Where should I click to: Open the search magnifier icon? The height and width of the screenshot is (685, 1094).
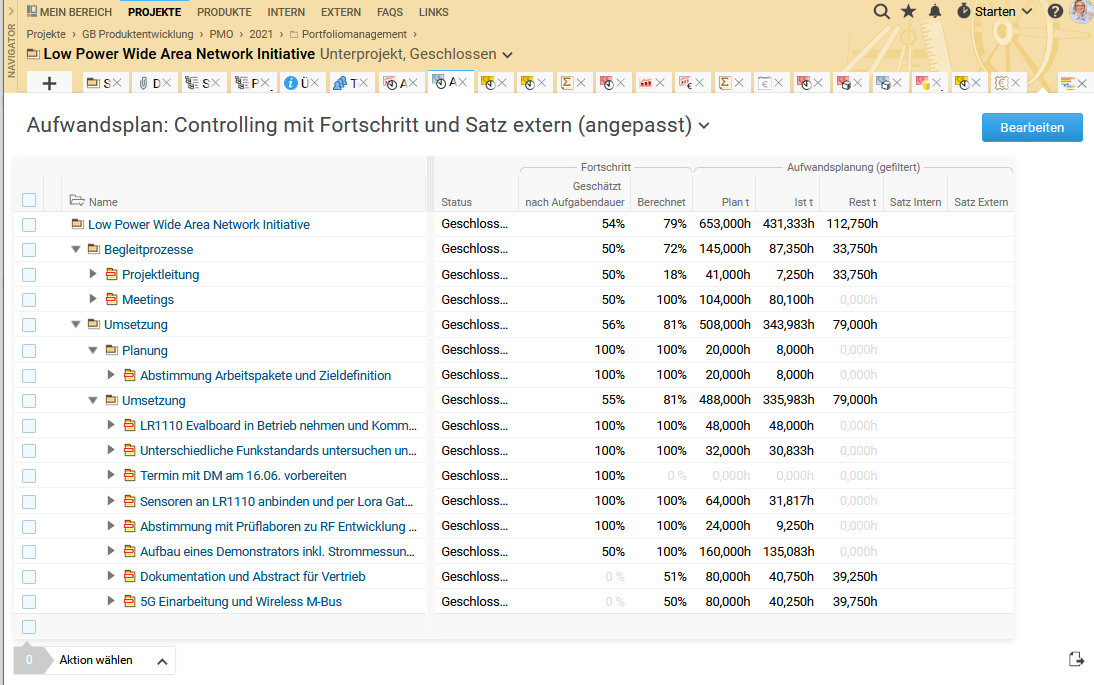[x=881, y=11]
